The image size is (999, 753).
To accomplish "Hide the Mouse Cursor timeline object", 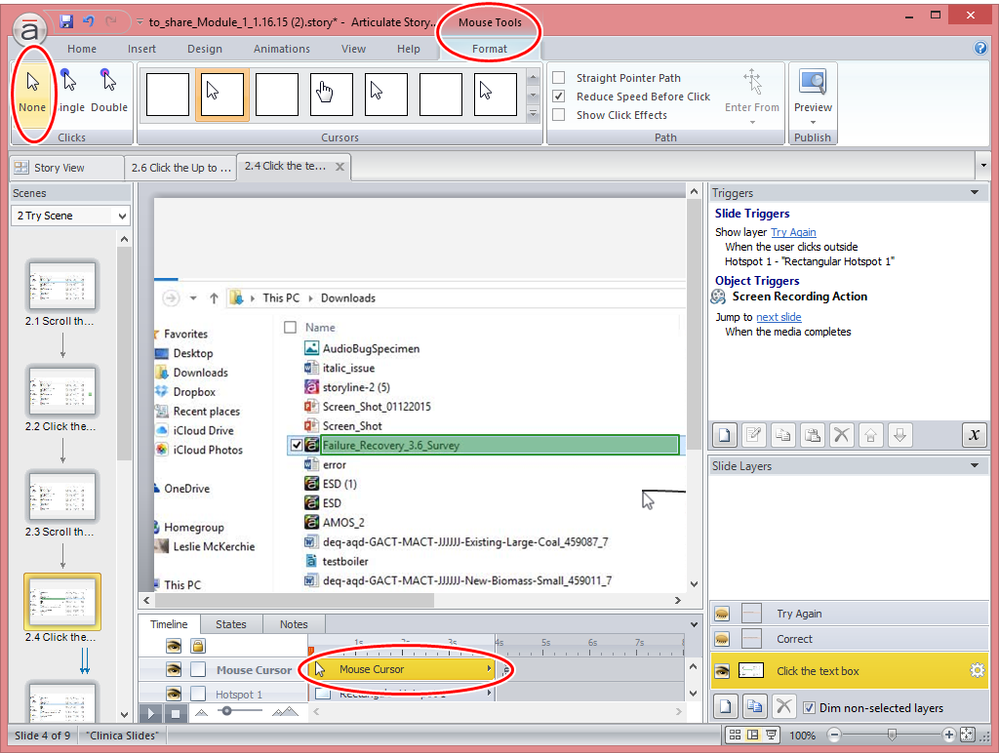I will (x=173, y=670).
